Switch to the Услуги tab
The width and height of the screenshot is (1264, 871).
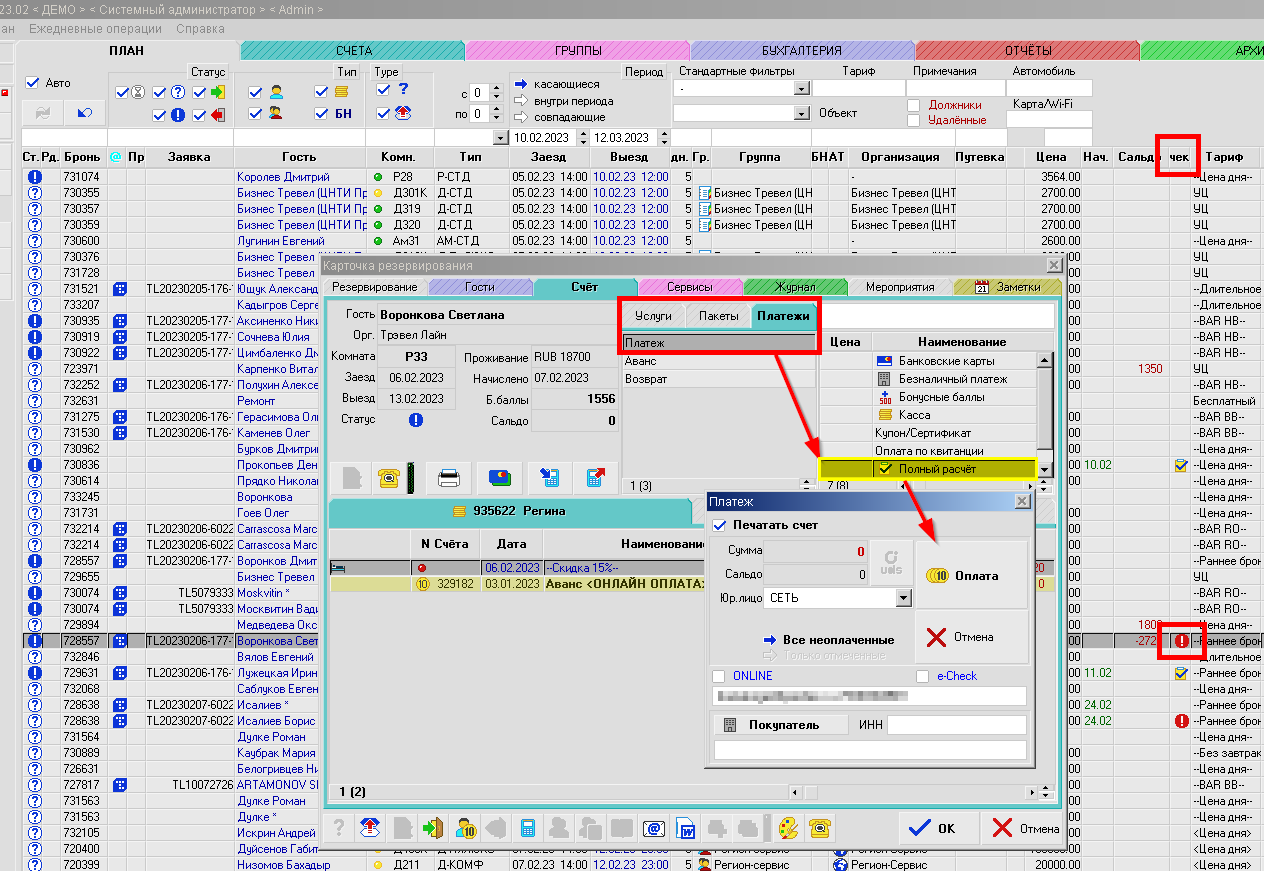654,316
